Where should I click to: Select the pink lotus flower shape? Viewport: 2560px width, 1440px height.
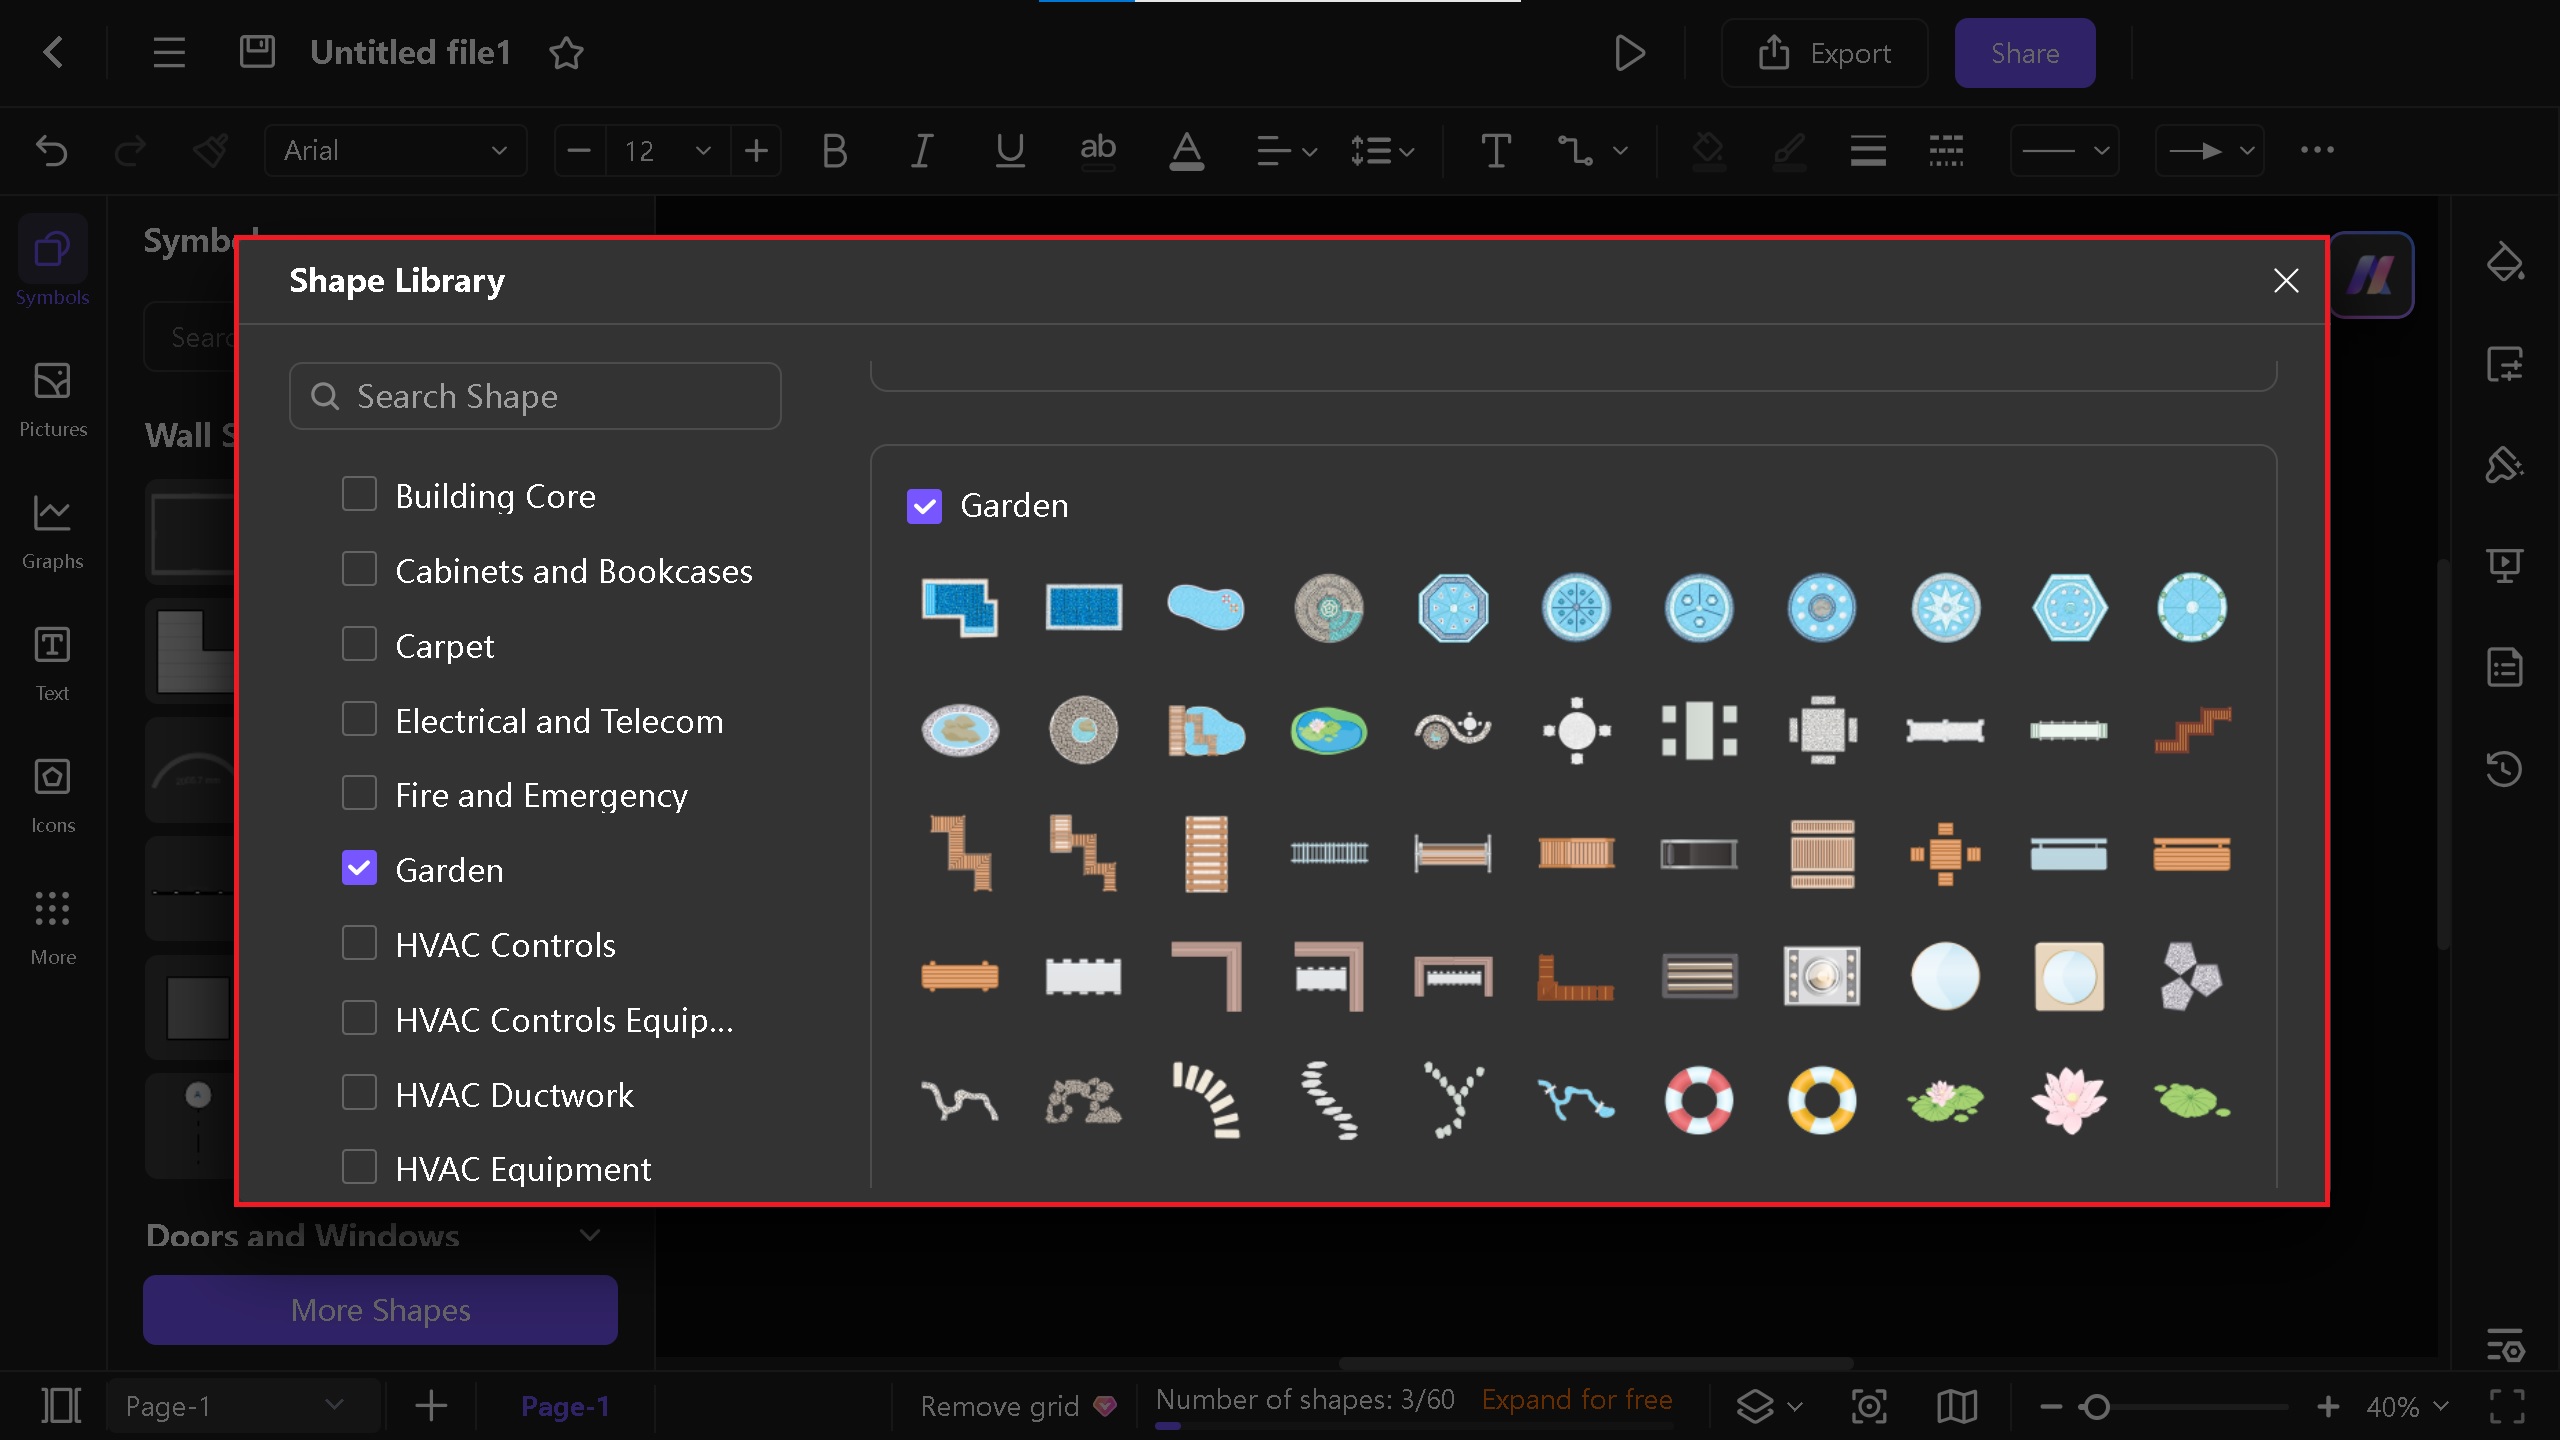pyautogui.click(x=2069, y=1100)
